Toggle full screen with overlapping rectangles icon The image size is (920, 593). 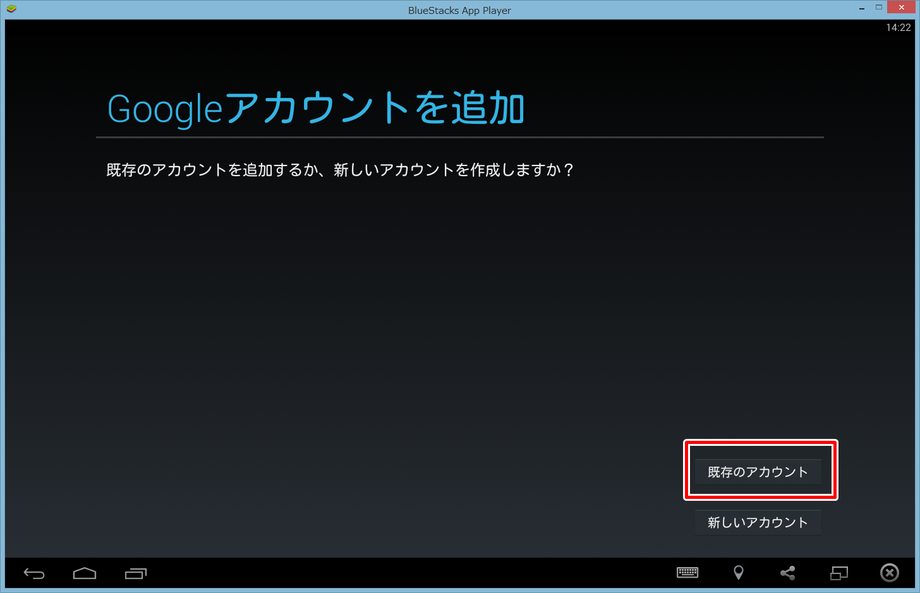(x=839, y=573)
